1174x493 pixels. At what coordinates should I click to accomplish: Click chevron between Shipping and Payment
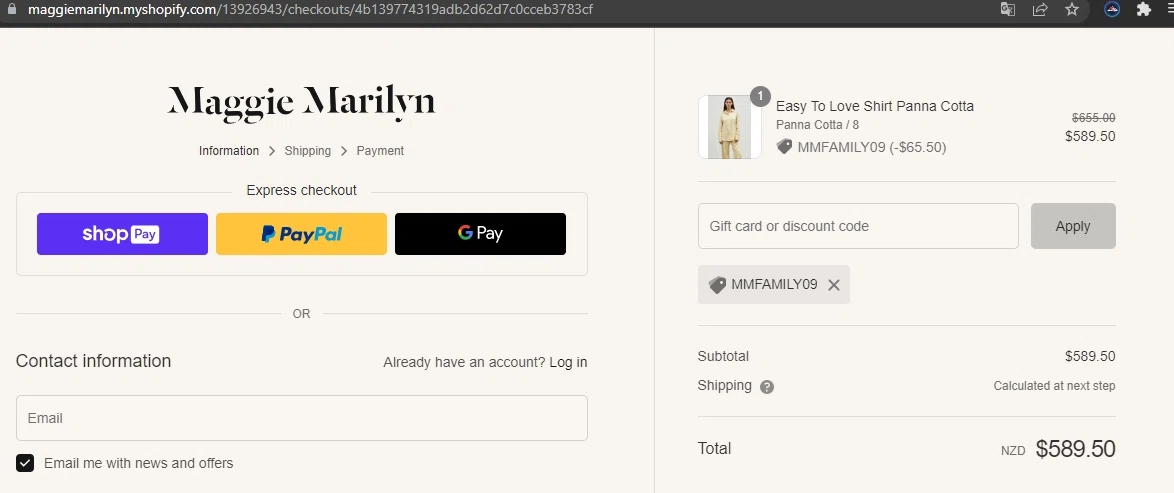coord(344,151)
